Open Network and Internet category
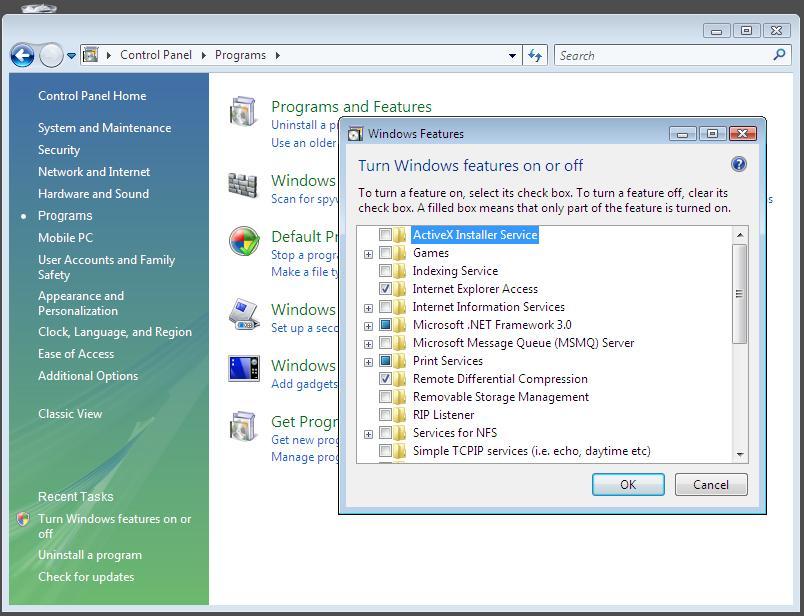Image resolution: width=804 pixels, height=616 pixels. click(94, 172)
